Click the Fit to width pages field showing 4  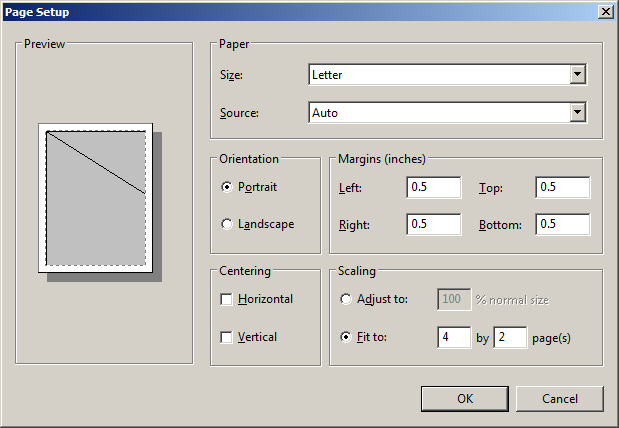click(454, 337)
